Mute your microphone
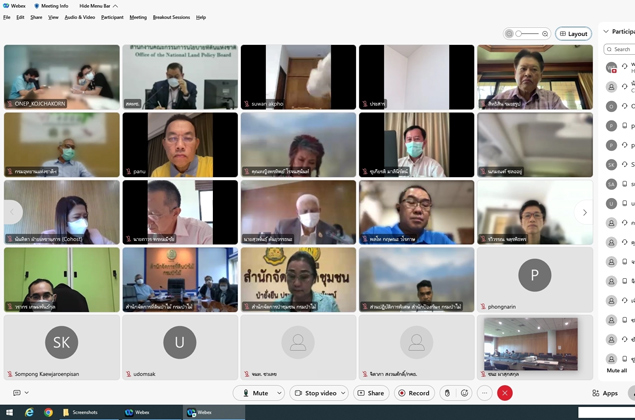Image resolution: width=635 pixels, height=420 pixels. 256,393
